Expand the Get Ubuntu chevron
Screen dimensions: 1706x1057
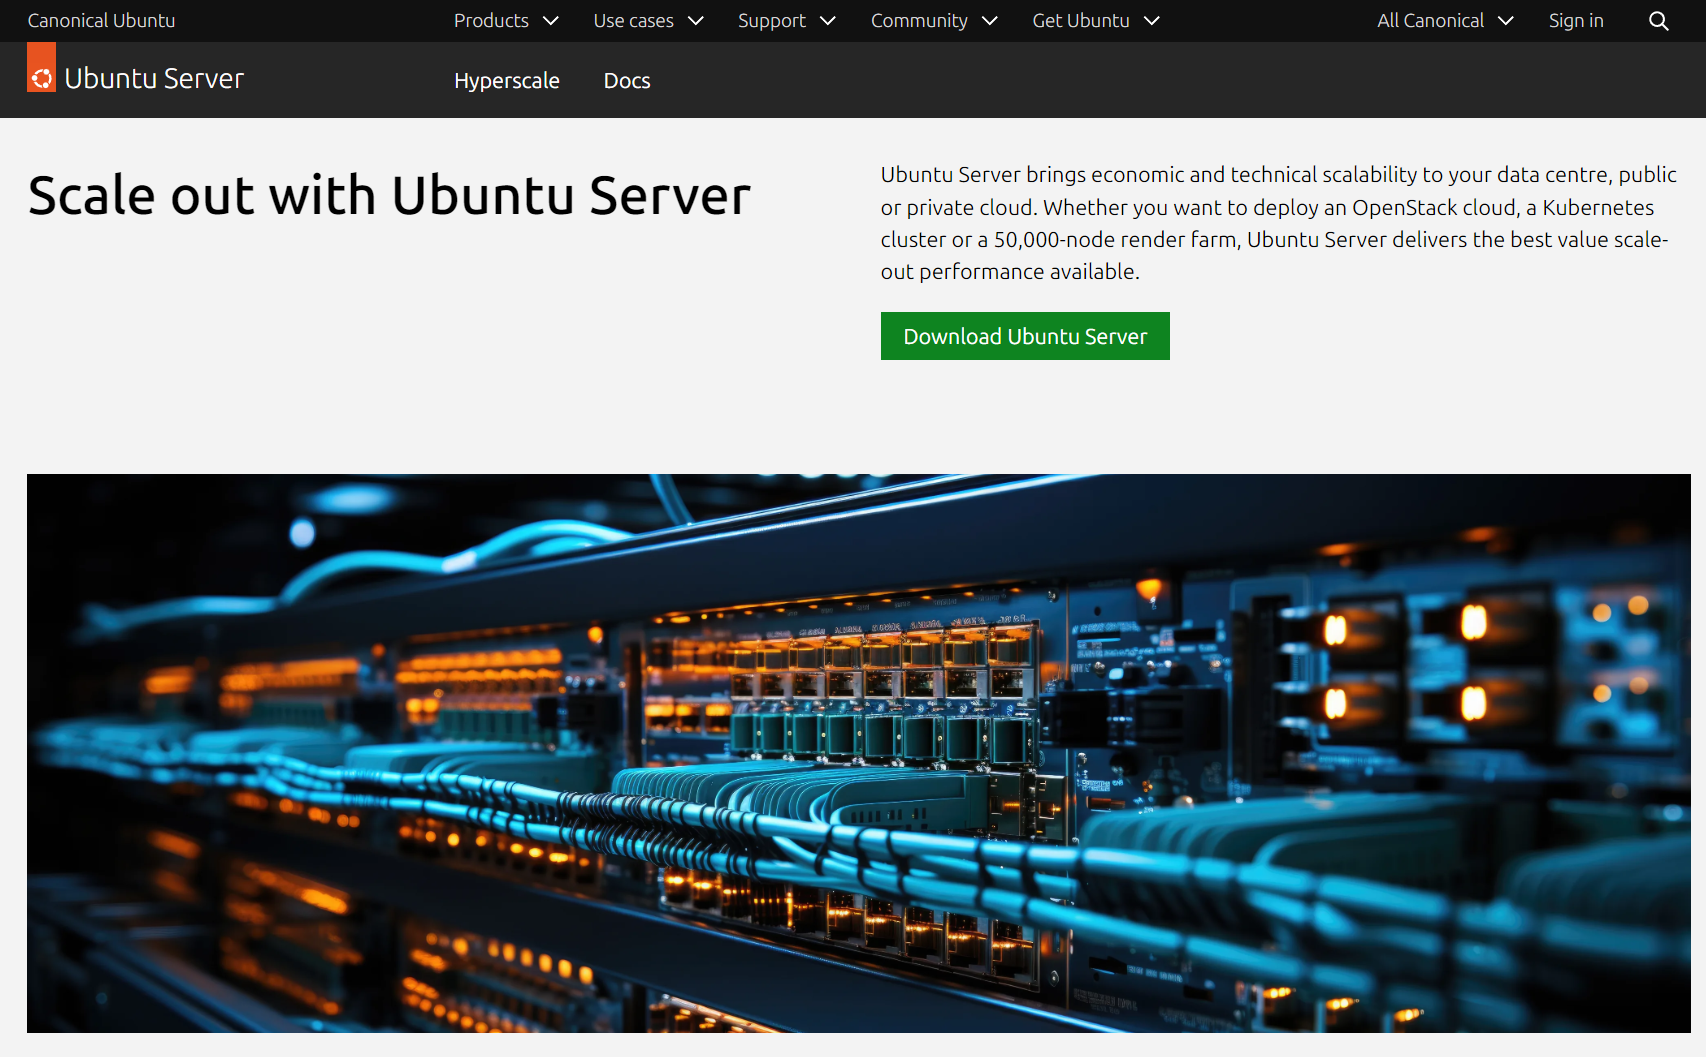(1152, 21)
